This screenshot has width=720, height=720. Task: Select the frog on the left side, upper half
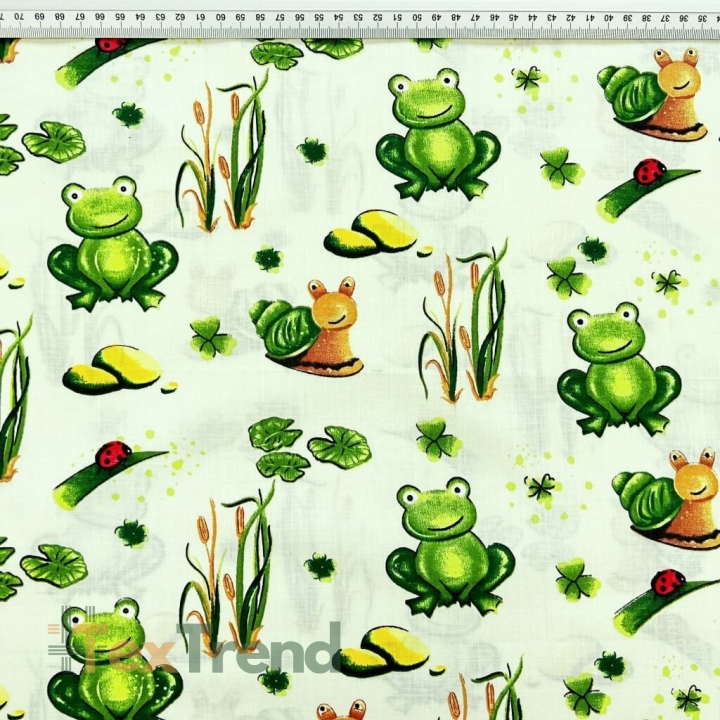point(112,243)
